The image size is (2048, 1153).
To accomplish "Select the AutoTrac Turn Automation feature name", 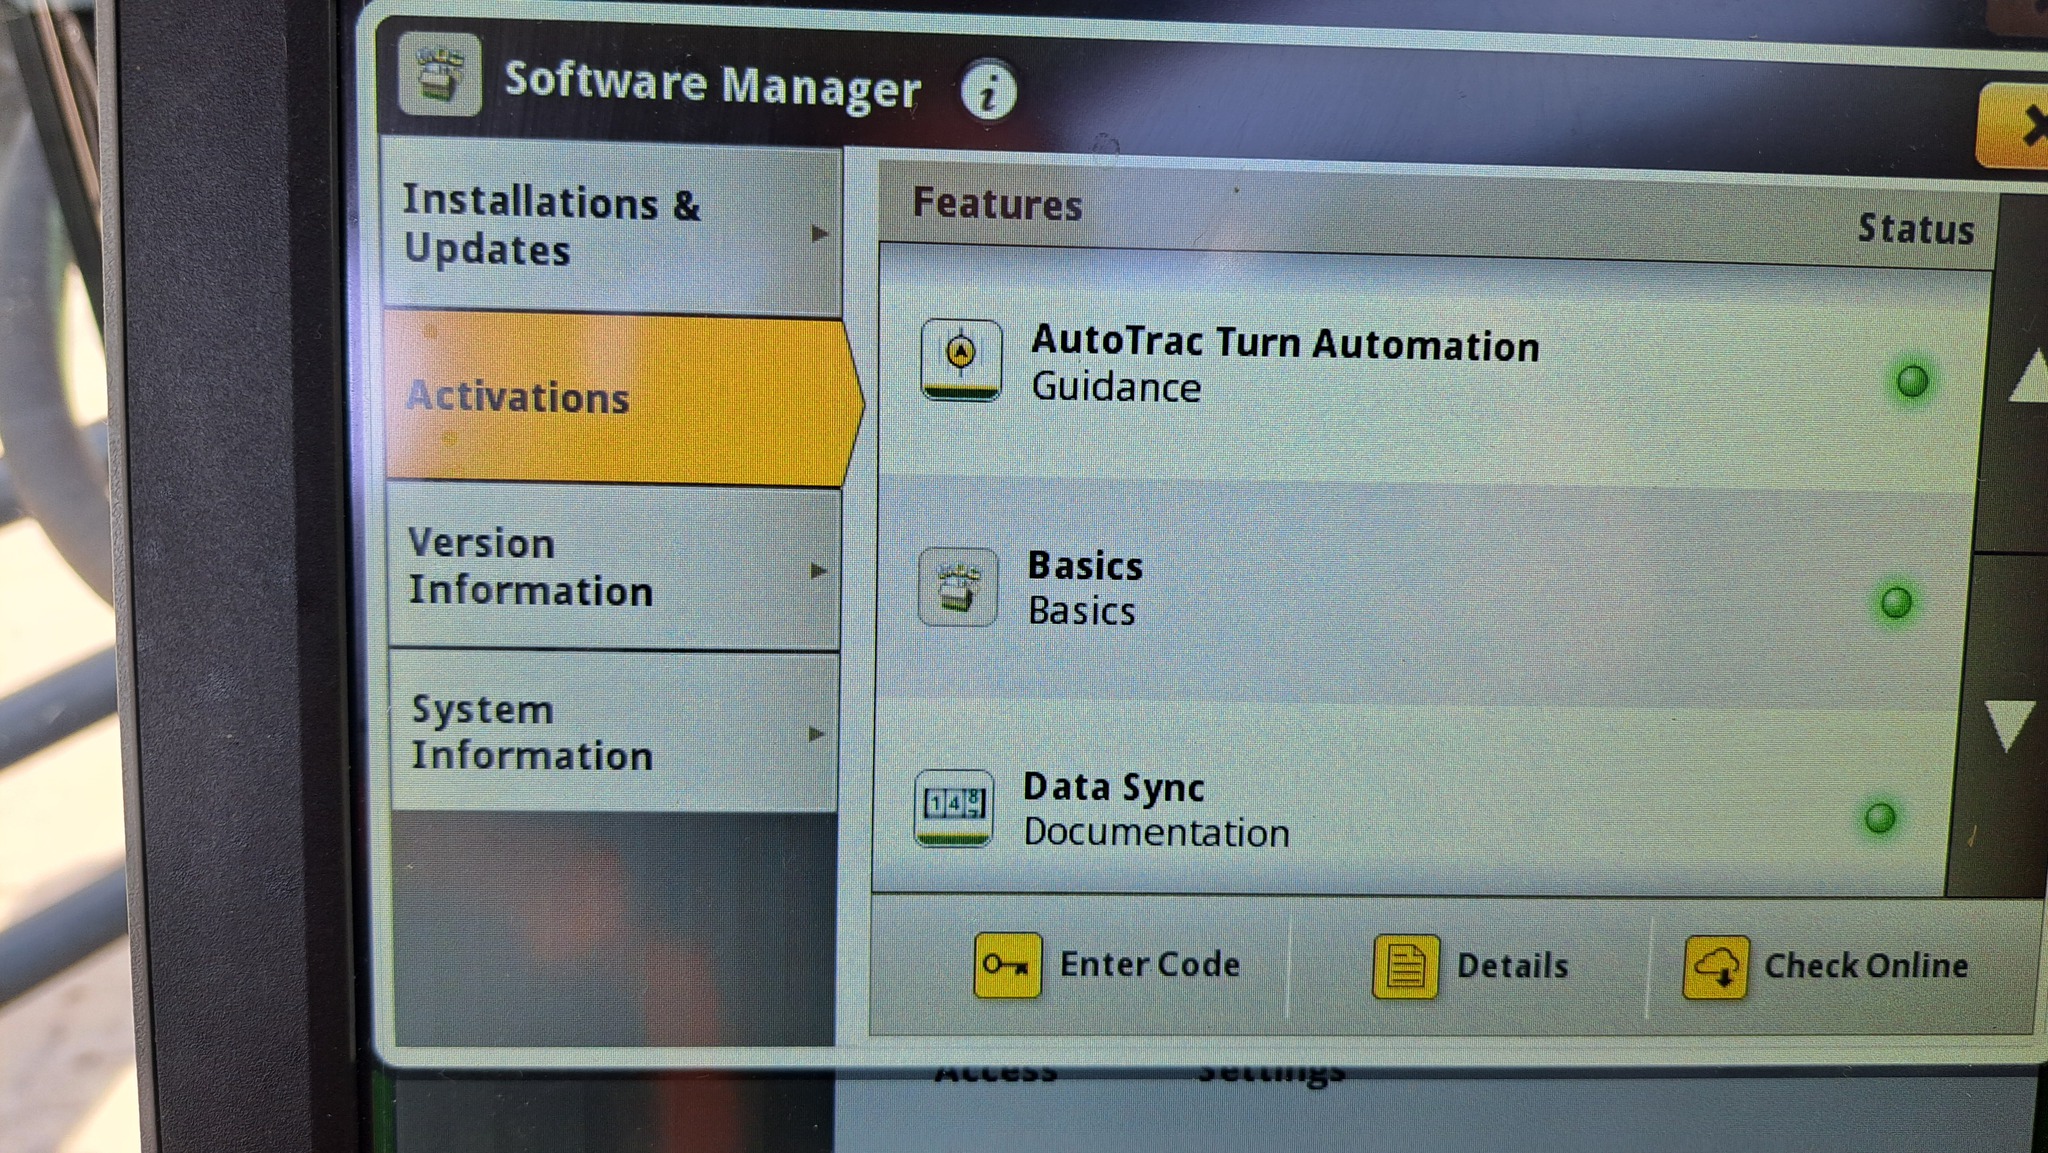I will 1286,343.
